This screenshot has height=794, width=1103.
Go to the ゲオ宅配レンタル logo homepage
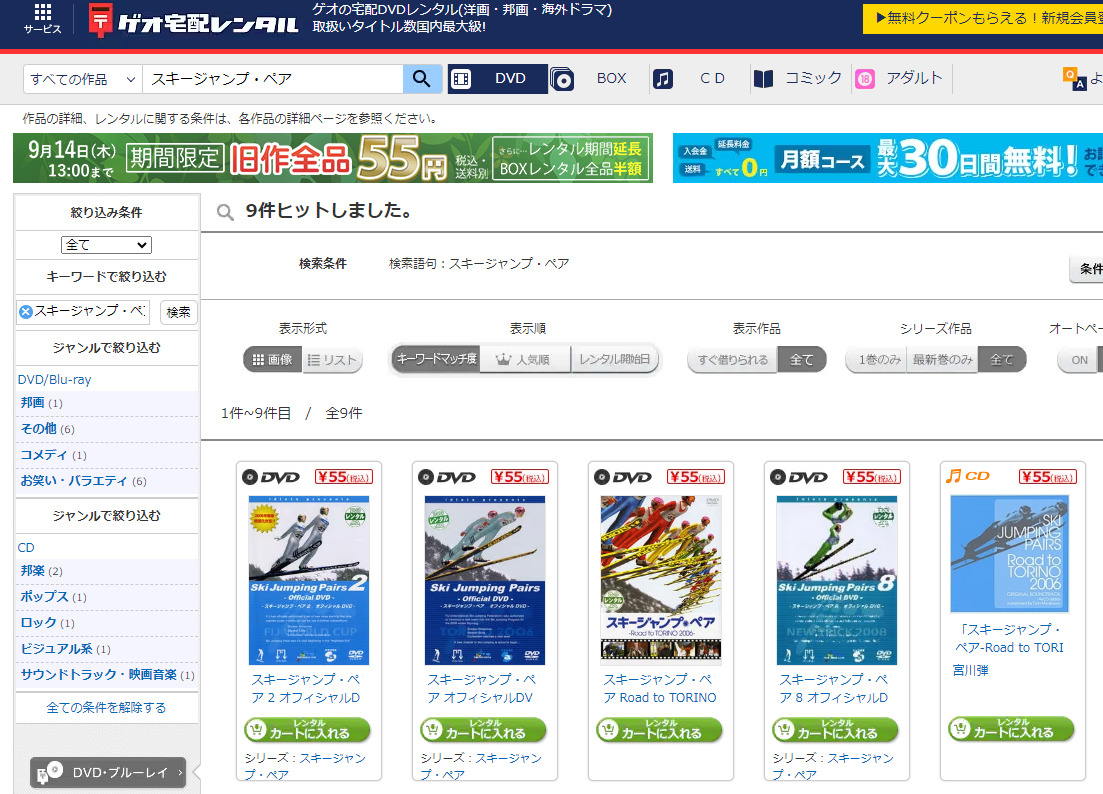point(193,21)
